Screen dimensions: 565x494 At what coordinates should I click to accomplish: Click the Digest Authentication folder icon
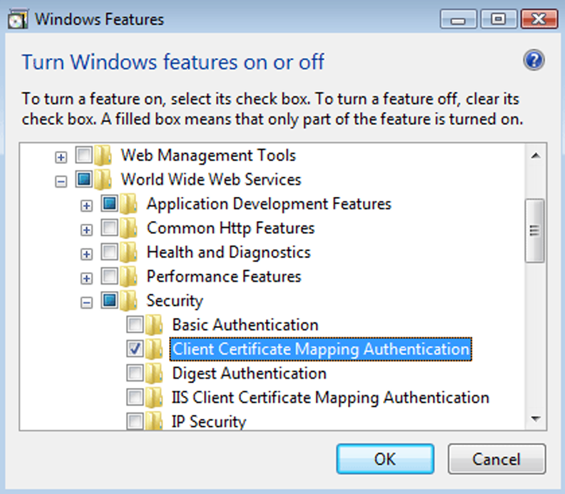pyautogui.click(x=154, y=373)
